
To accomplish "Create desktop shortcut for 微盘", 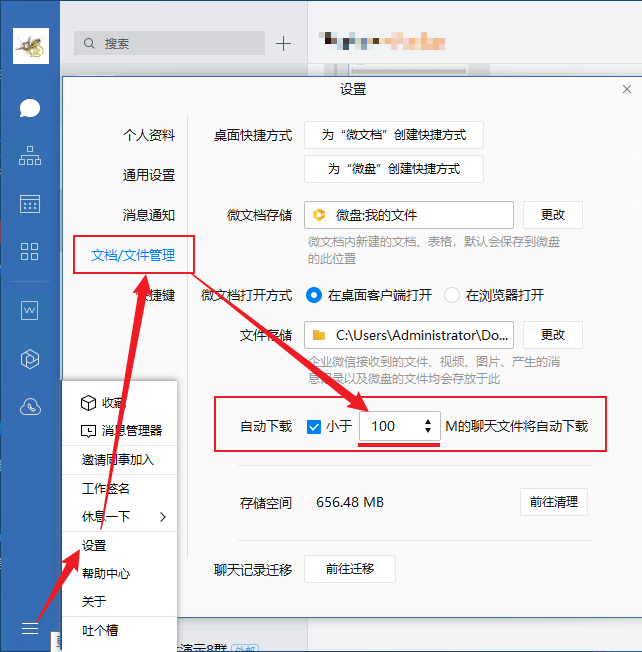I will (394, 169).
